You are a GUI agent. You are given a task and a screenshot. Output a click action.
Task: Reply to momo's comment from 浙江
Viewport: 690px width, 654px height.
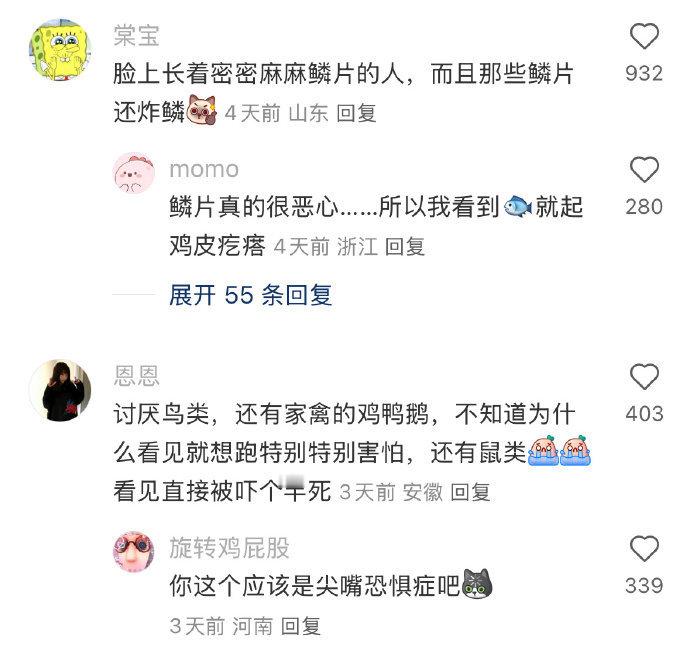(405, 246)
